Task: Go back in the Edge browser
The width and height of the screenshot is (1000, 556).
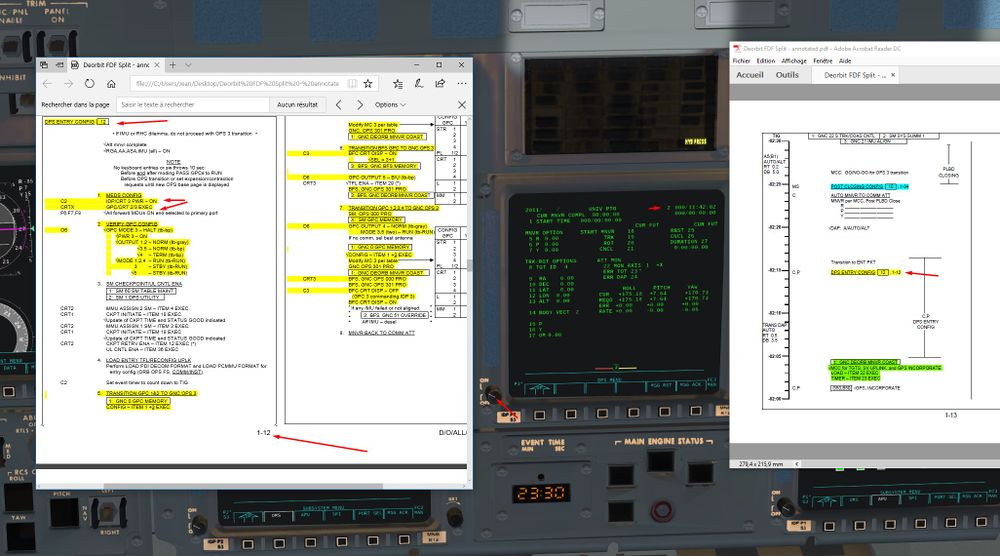Action: [x=47, y=84]
